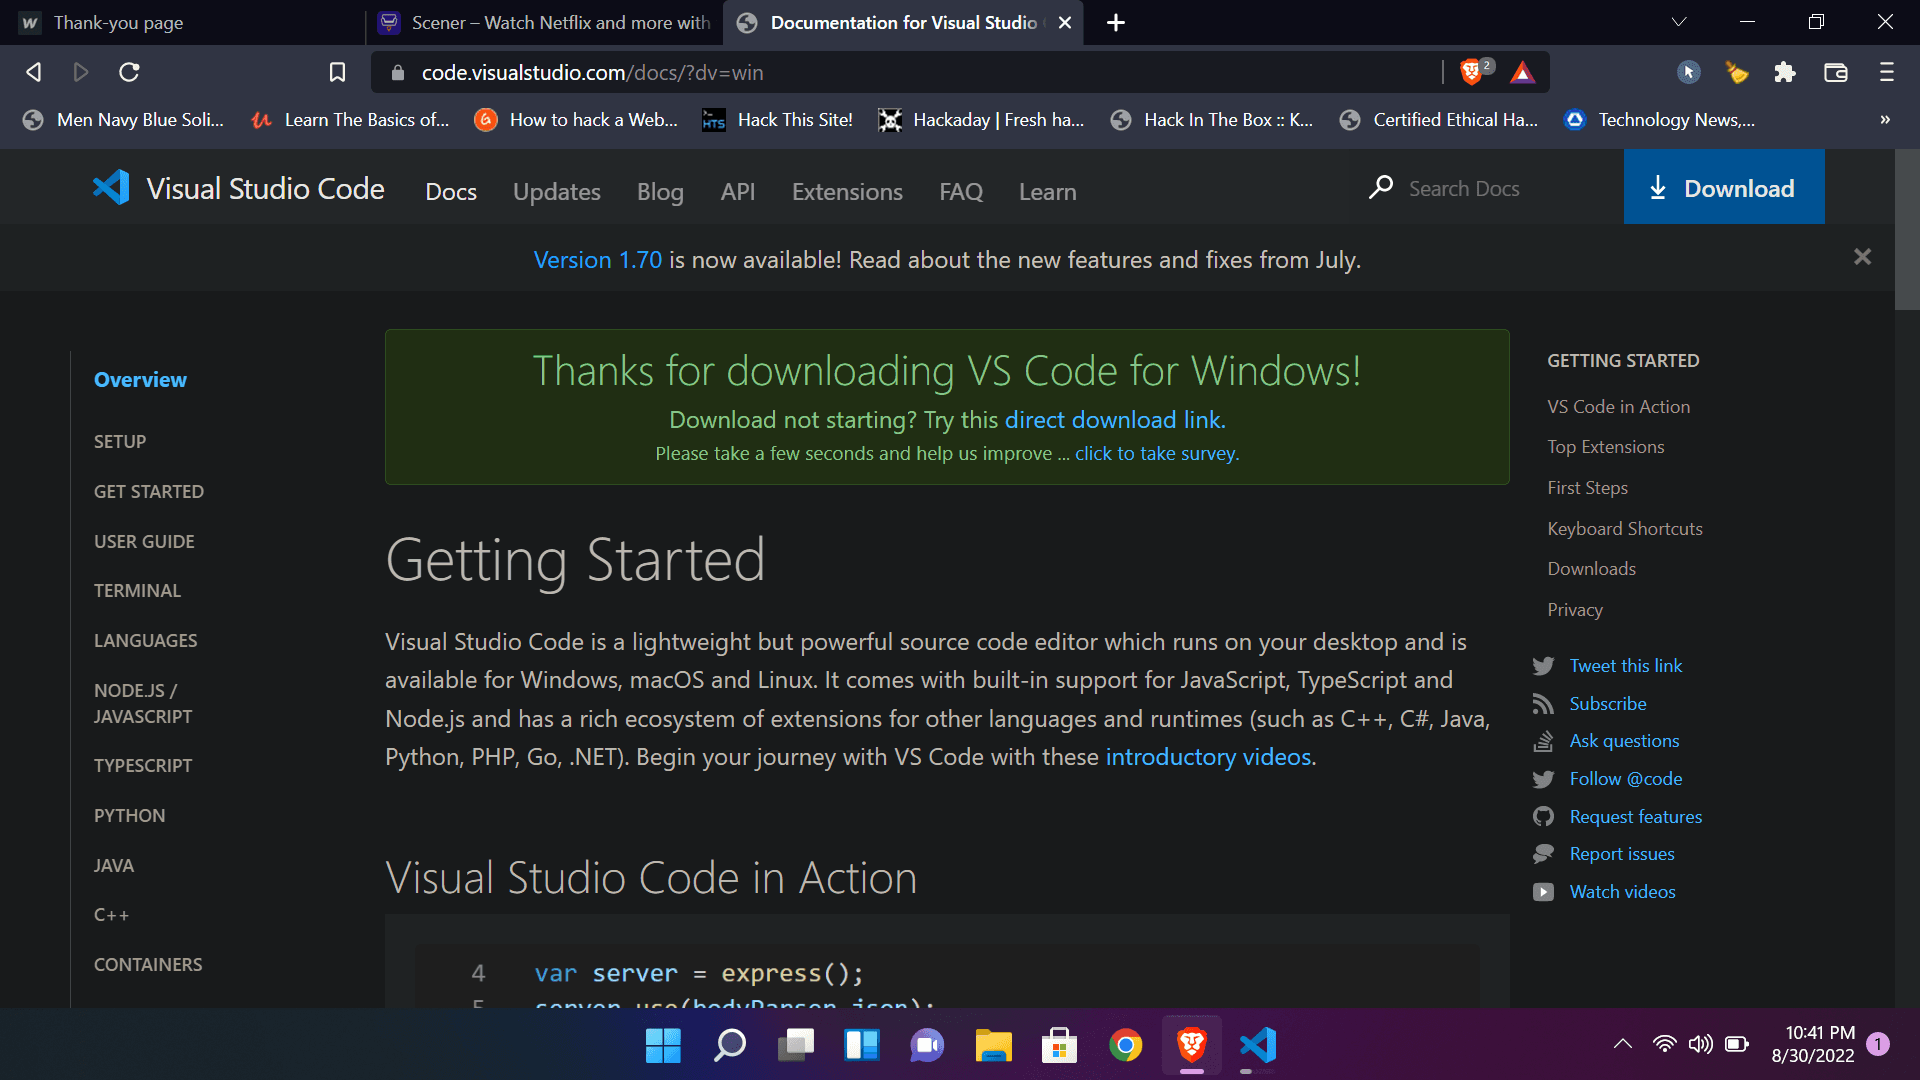Viewport: 1920px width, 1080px height.
Task: Click the Brave Shields lion icon
Action: click(x=1471, y=72)
